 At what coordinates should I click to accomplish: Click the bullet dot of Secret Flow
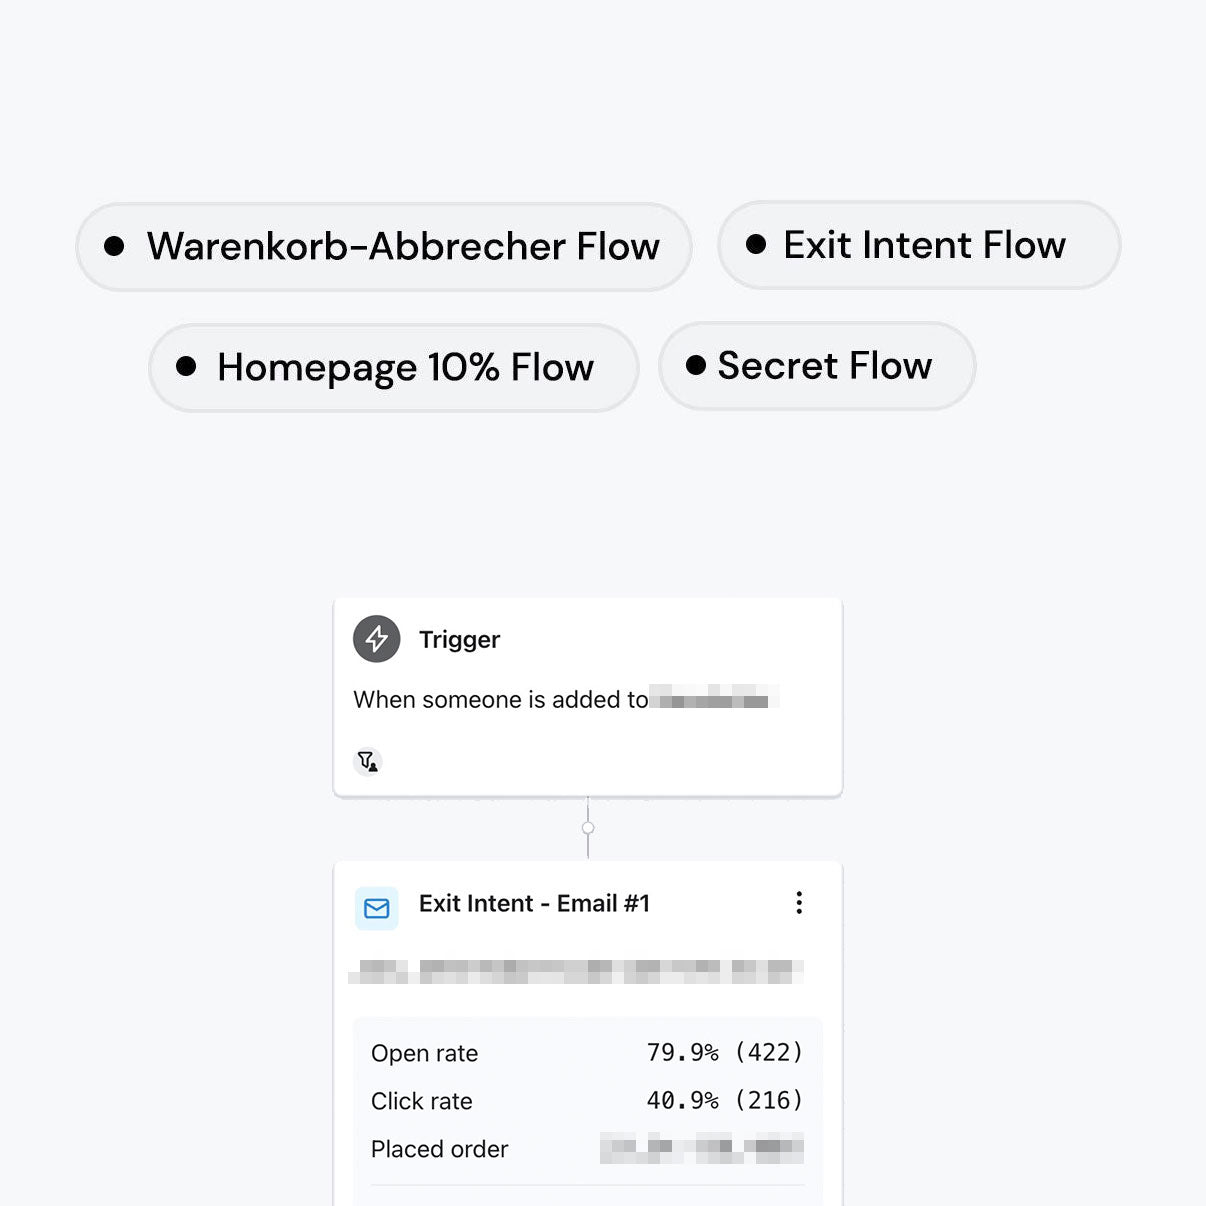point(696,366)
